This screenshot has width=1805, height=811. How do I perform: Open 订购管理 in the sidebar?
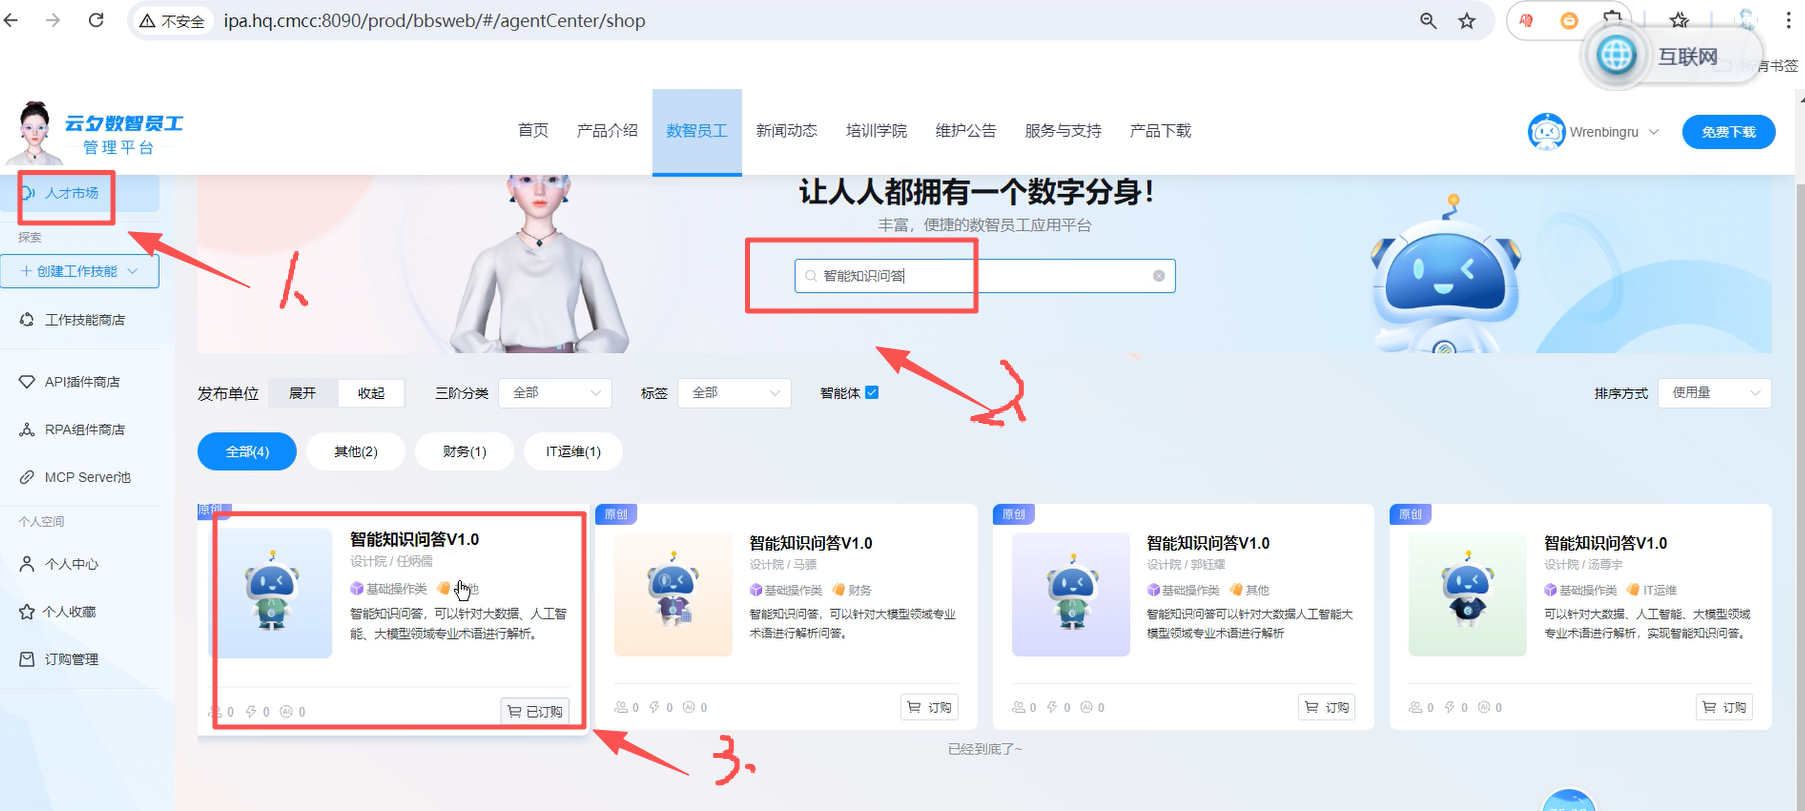pos(71,659)
